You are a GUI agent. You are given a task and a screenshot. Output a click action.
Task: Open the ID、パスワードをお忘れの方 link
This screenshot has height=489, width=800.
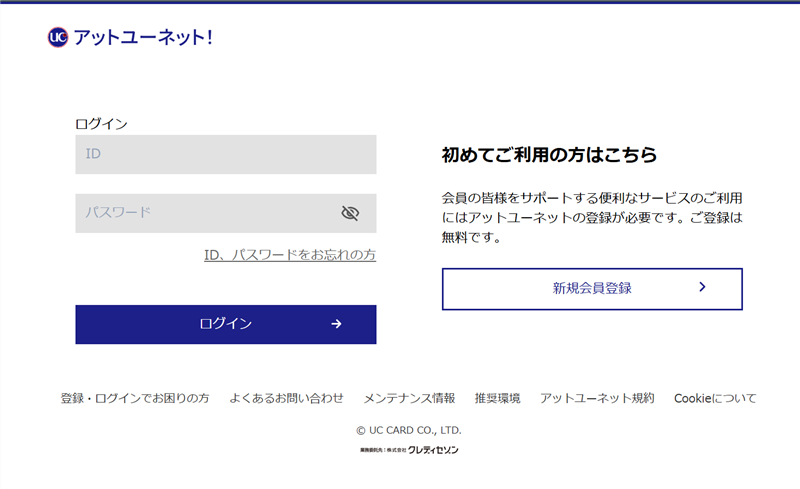pos(290,255)
